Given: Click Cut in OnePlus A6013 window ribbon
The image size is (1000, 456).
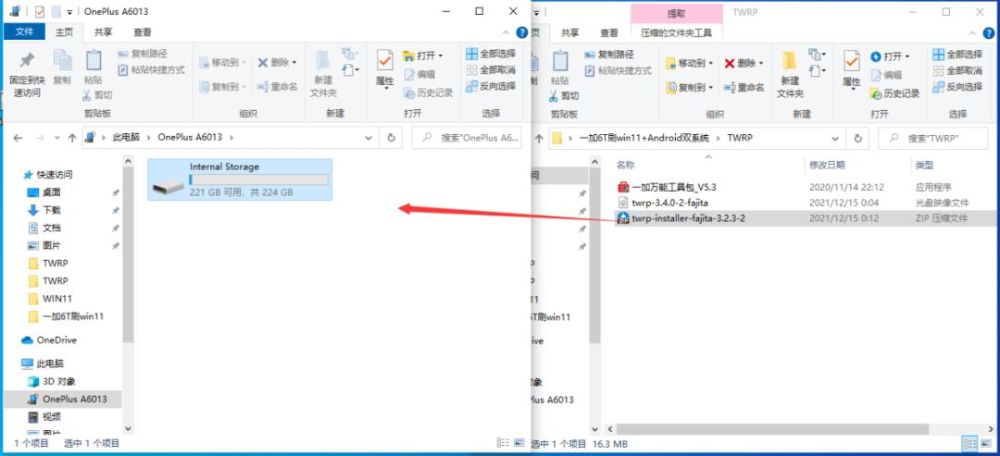Looking at the screenshot, I should [x=98, y=95].
